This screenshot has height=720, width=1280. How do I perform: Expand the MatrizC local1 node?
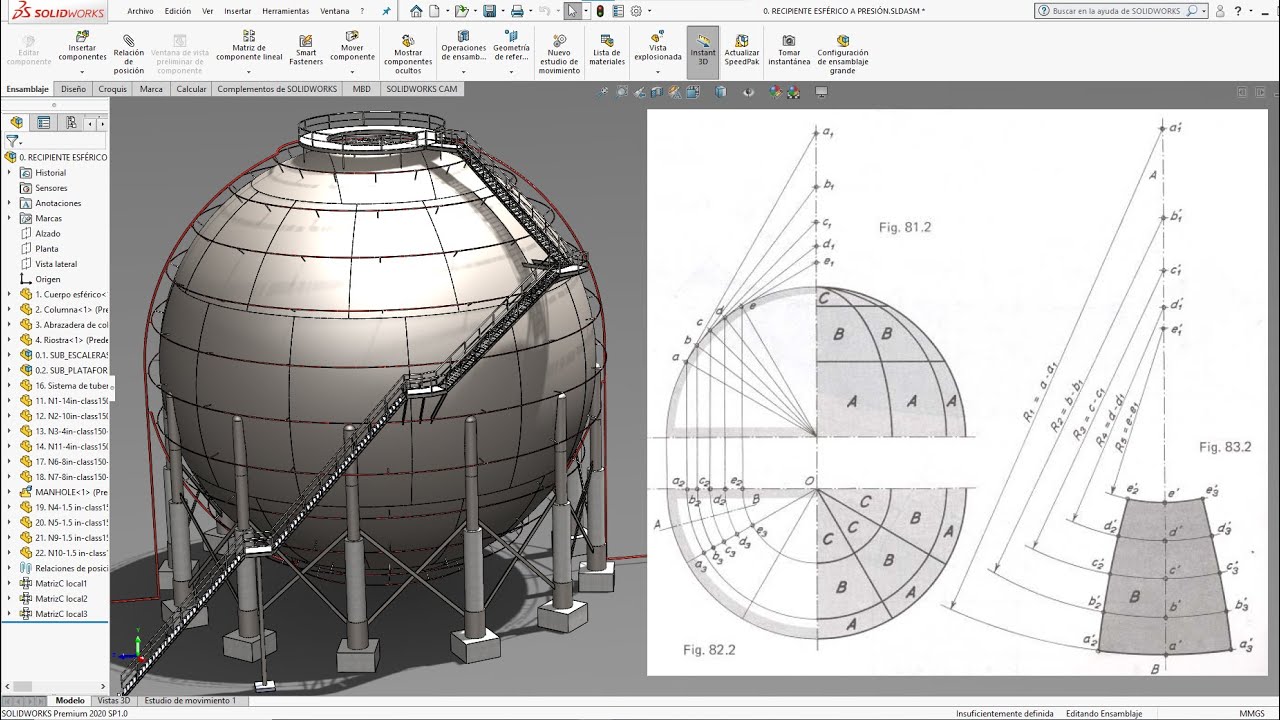click(x=10, y=583)
